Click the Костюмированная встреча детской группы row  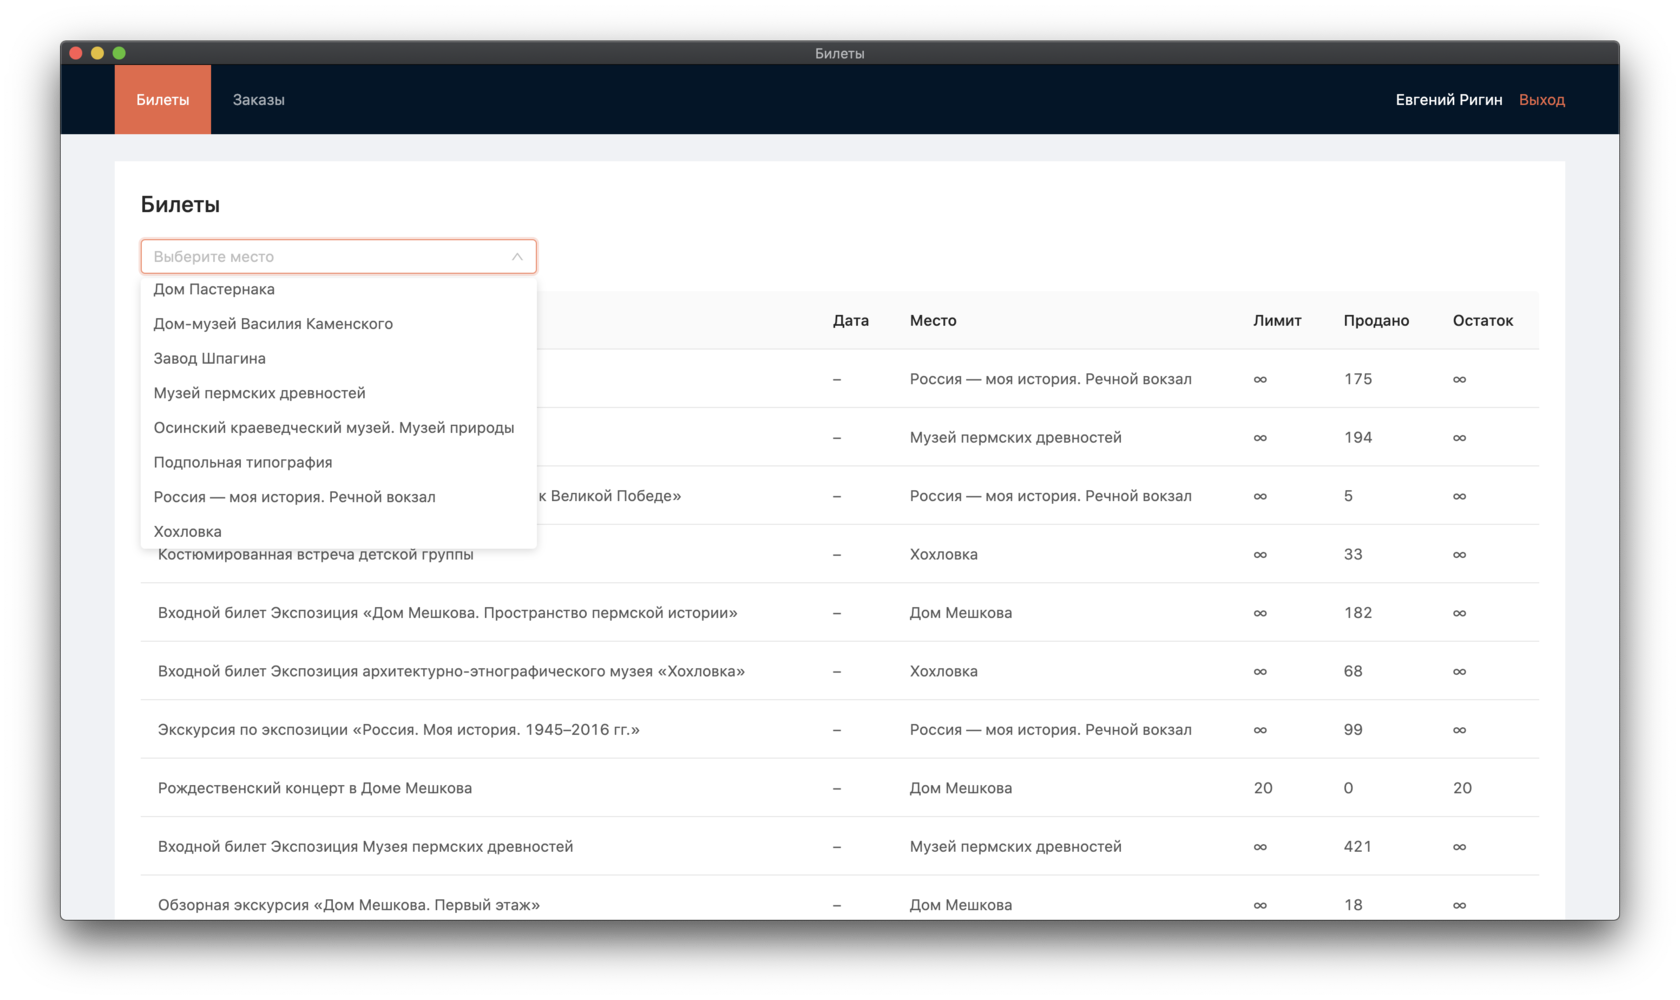pyautogui.click(x=840, y=555)
